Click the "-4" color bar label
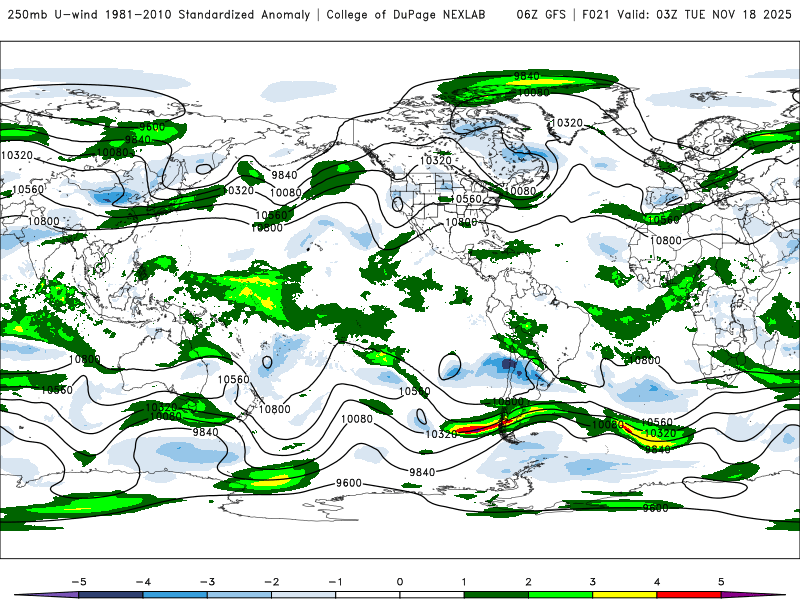 [x=143, y=582]
